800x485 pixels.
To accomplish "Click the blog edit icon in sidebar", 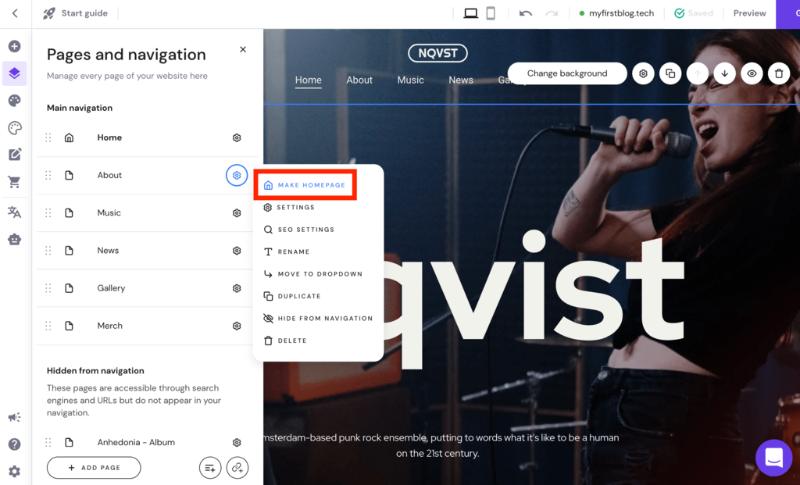I will pyautogui.click(x=14, y=155).
